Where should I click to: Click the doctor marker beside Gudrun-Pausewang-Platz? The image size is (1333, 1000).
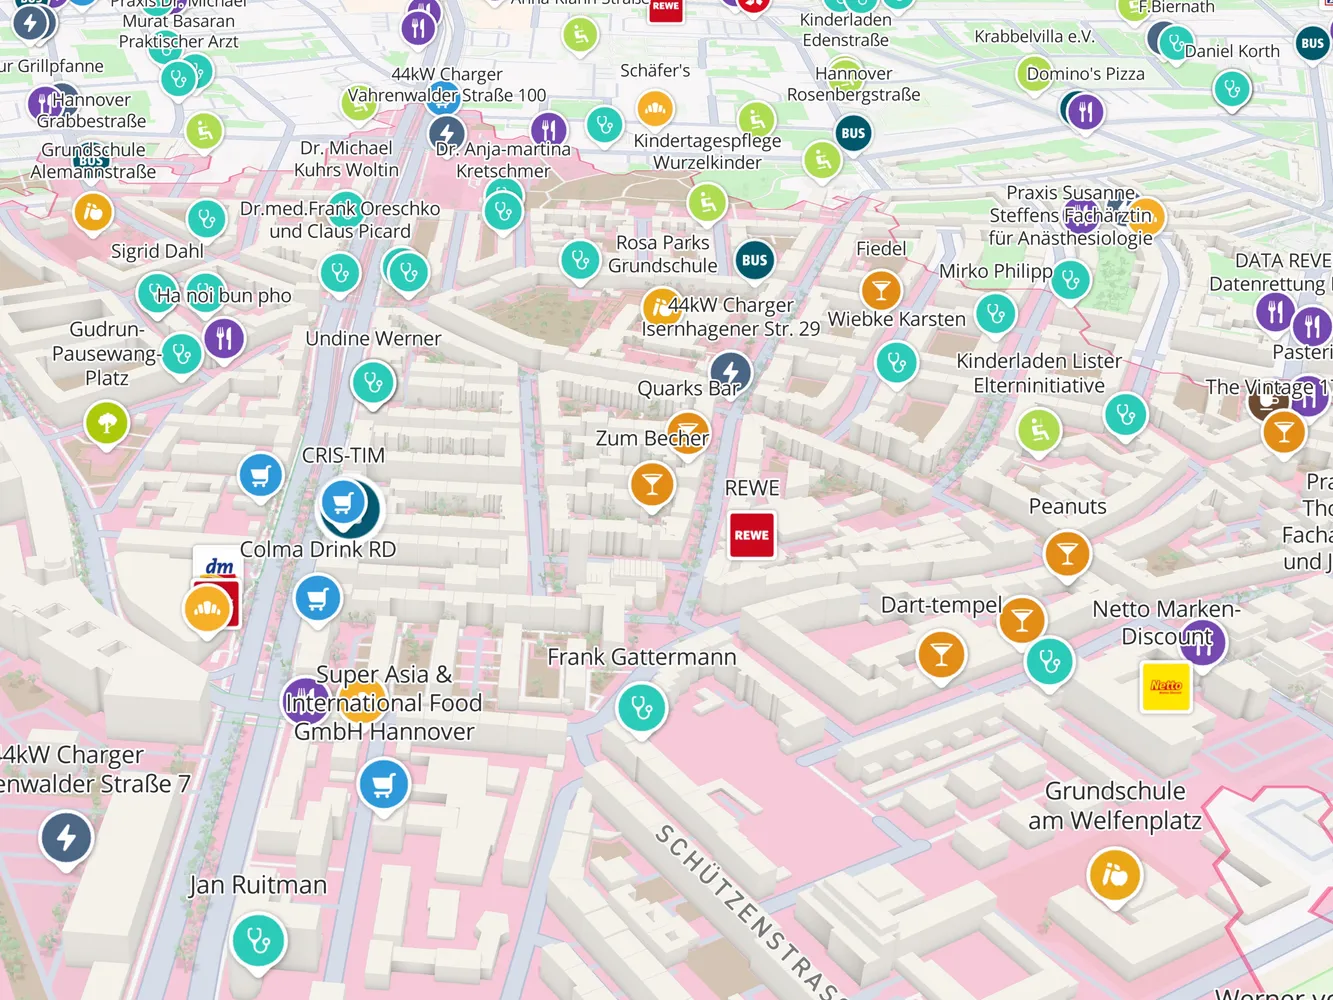point(181,354)
